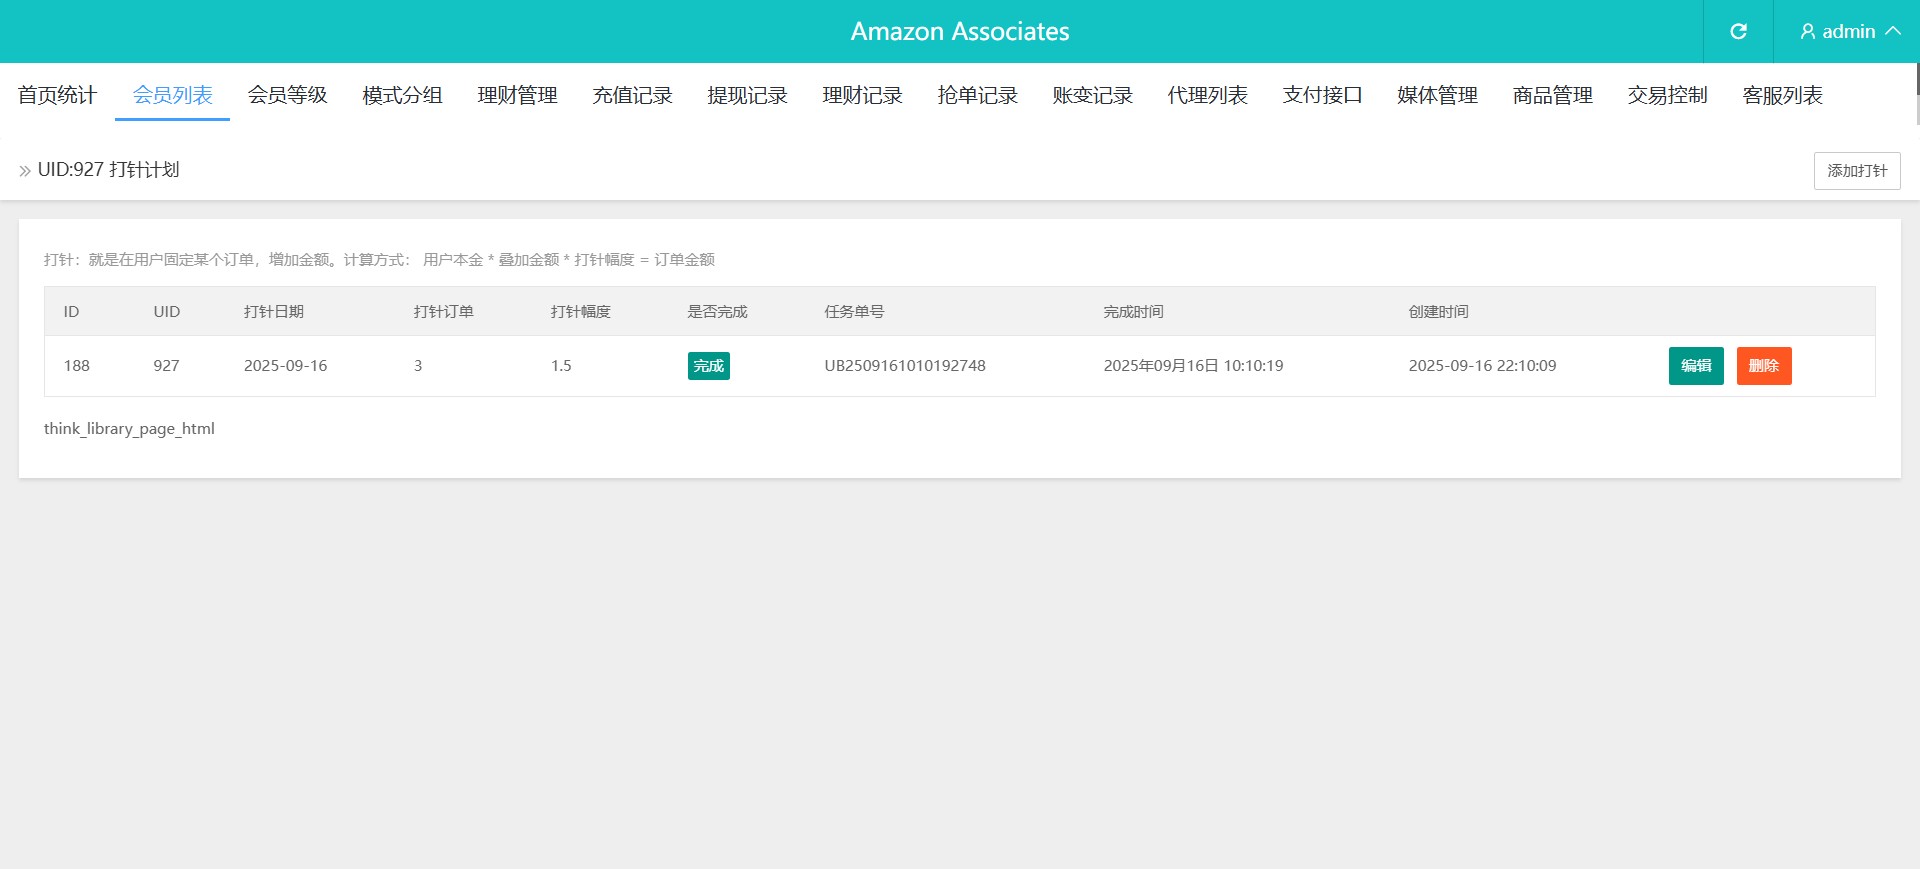The width and height of the screenshot is (1920, 869).
Task: Open the 抢单记录 tab
Action: [977, 95]
